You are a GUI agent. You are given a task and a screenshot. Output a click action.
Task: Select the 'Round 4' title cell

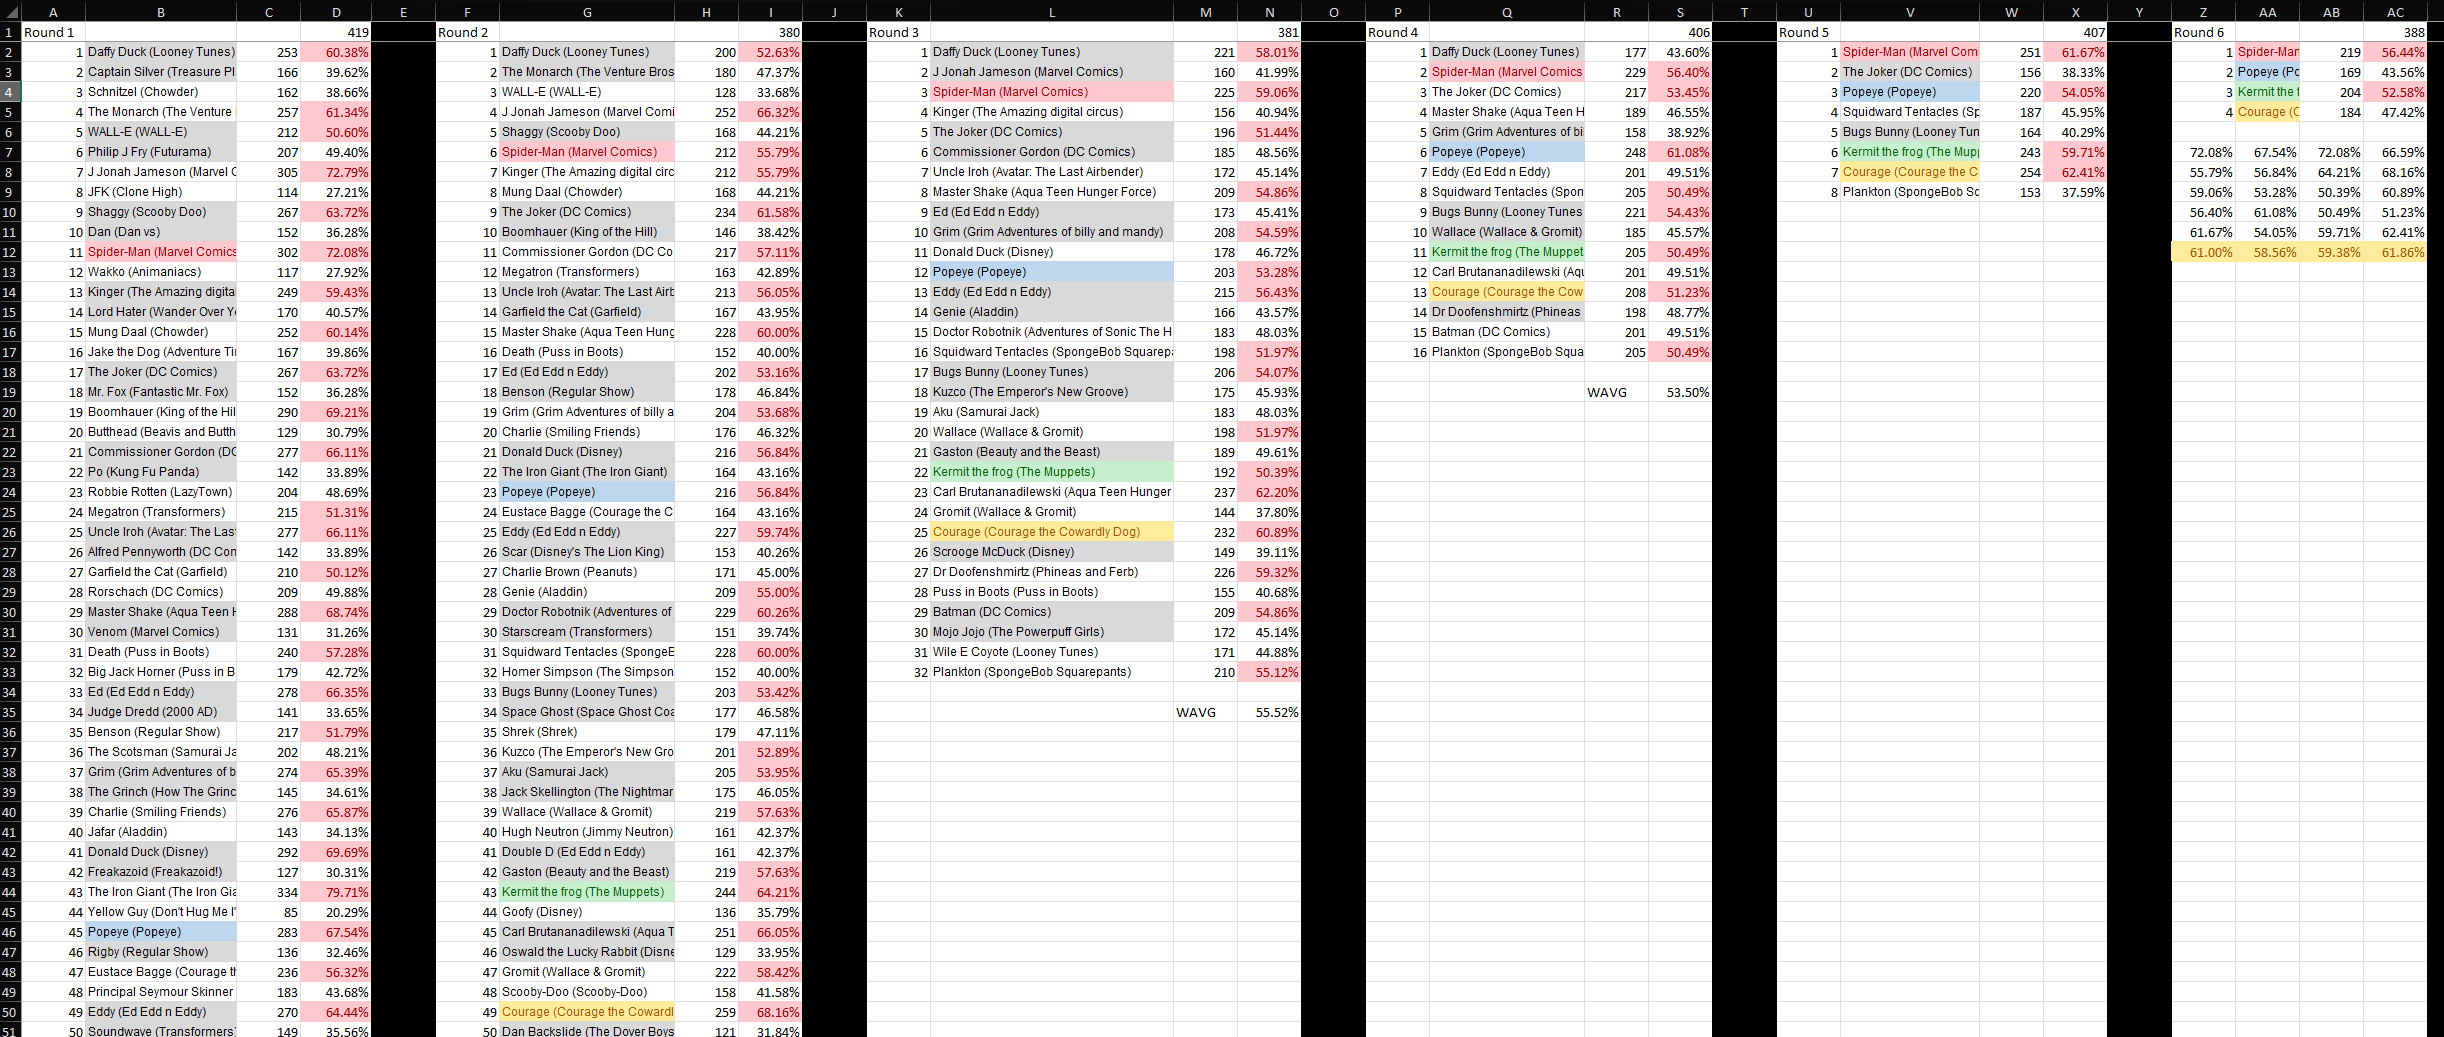[1397, 32]
